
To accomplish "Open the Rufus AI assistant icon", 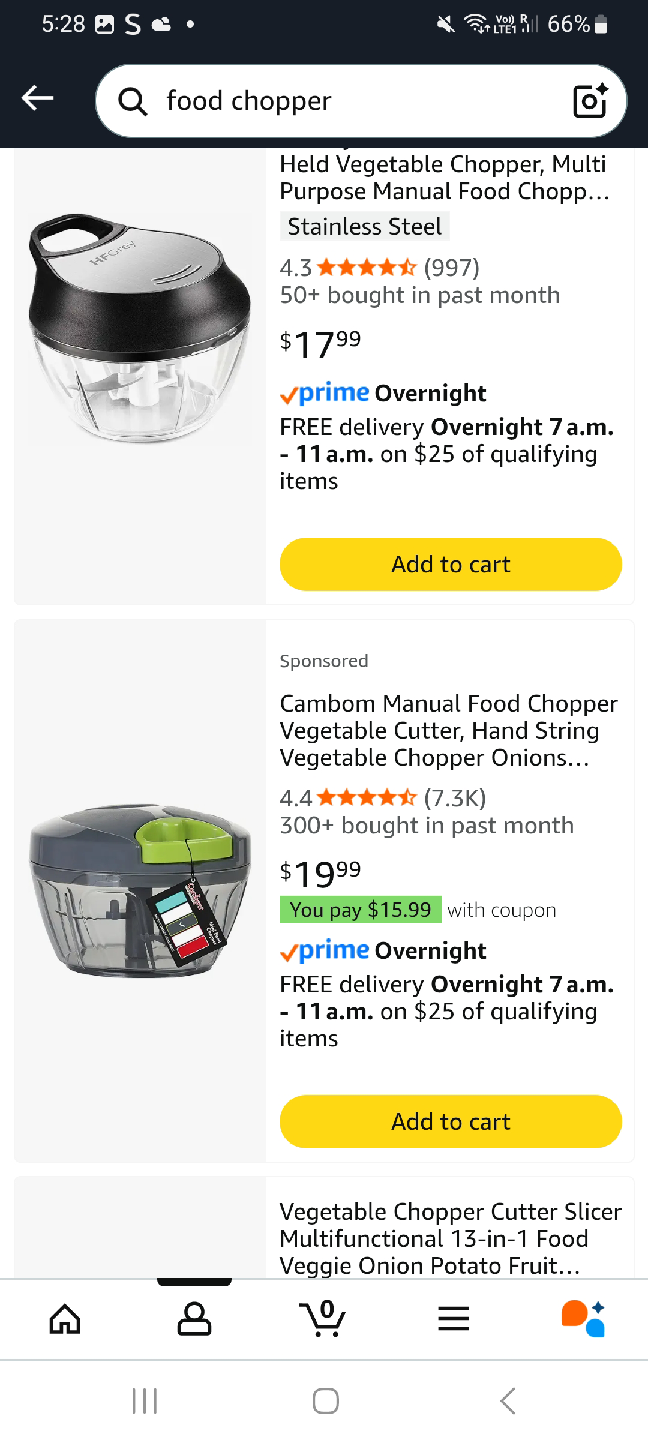I will coord(583,1318).
